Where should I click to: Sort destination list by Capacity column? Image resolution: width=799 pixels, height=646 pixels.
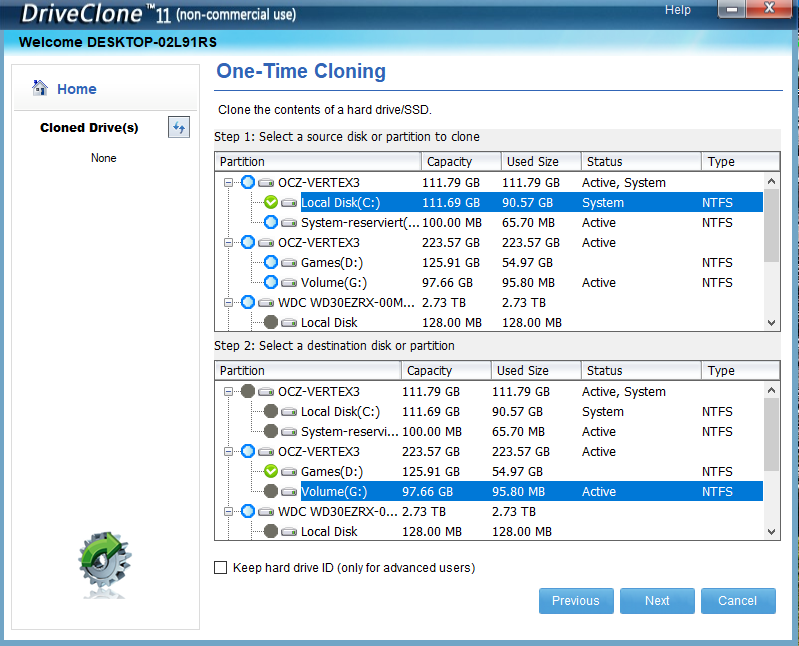click(446, 370)
